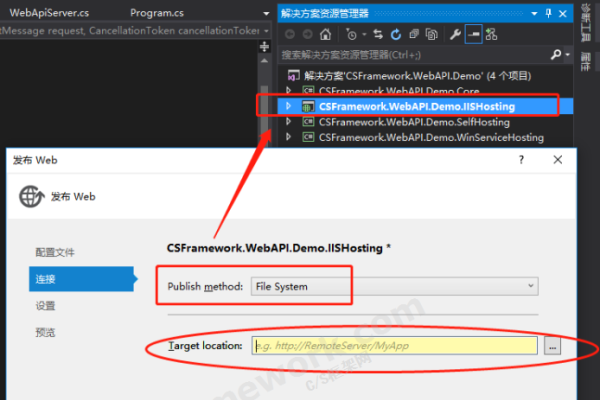Select CSFramework.WebAPI.Demo.WinServiceHosting project

[431, 137]
